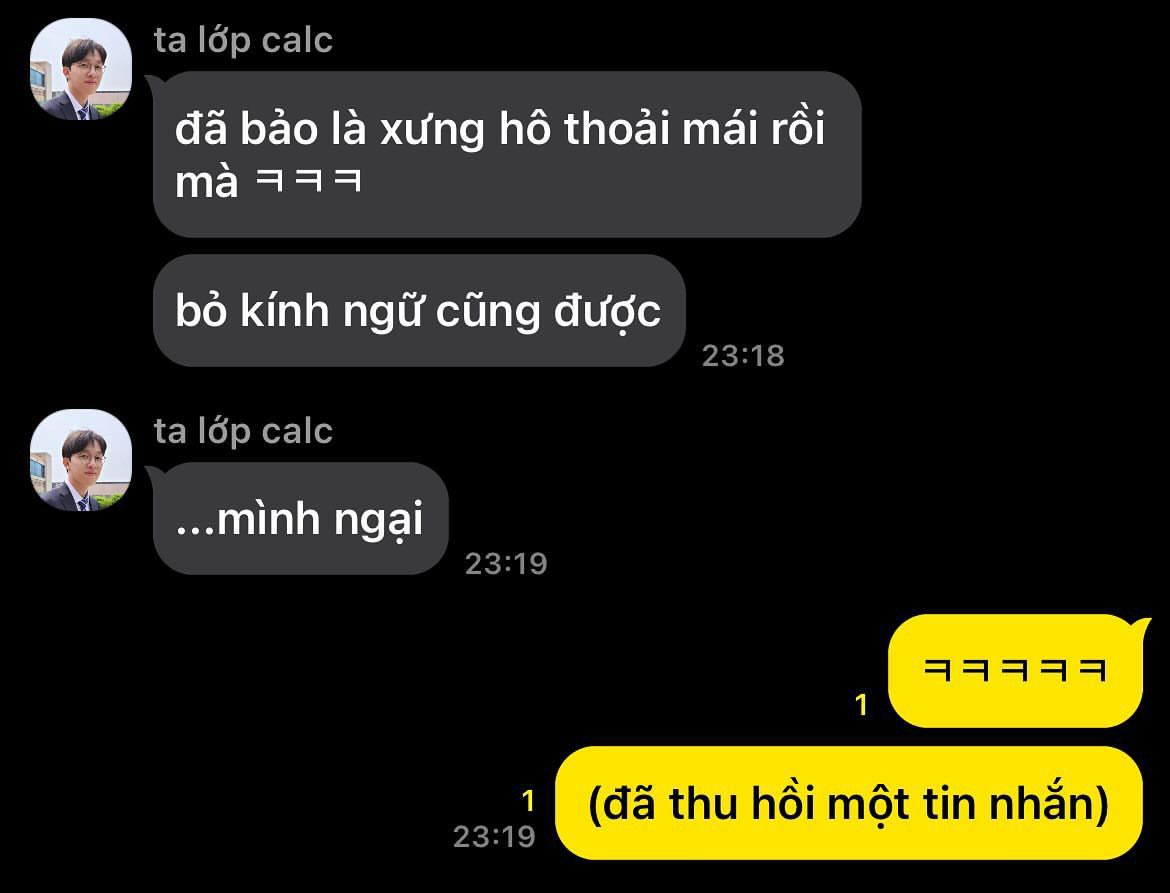Select the message starting with đã bảo là xưng hô
This screenshot has width=1170, height=893.
tap(507, 154)
